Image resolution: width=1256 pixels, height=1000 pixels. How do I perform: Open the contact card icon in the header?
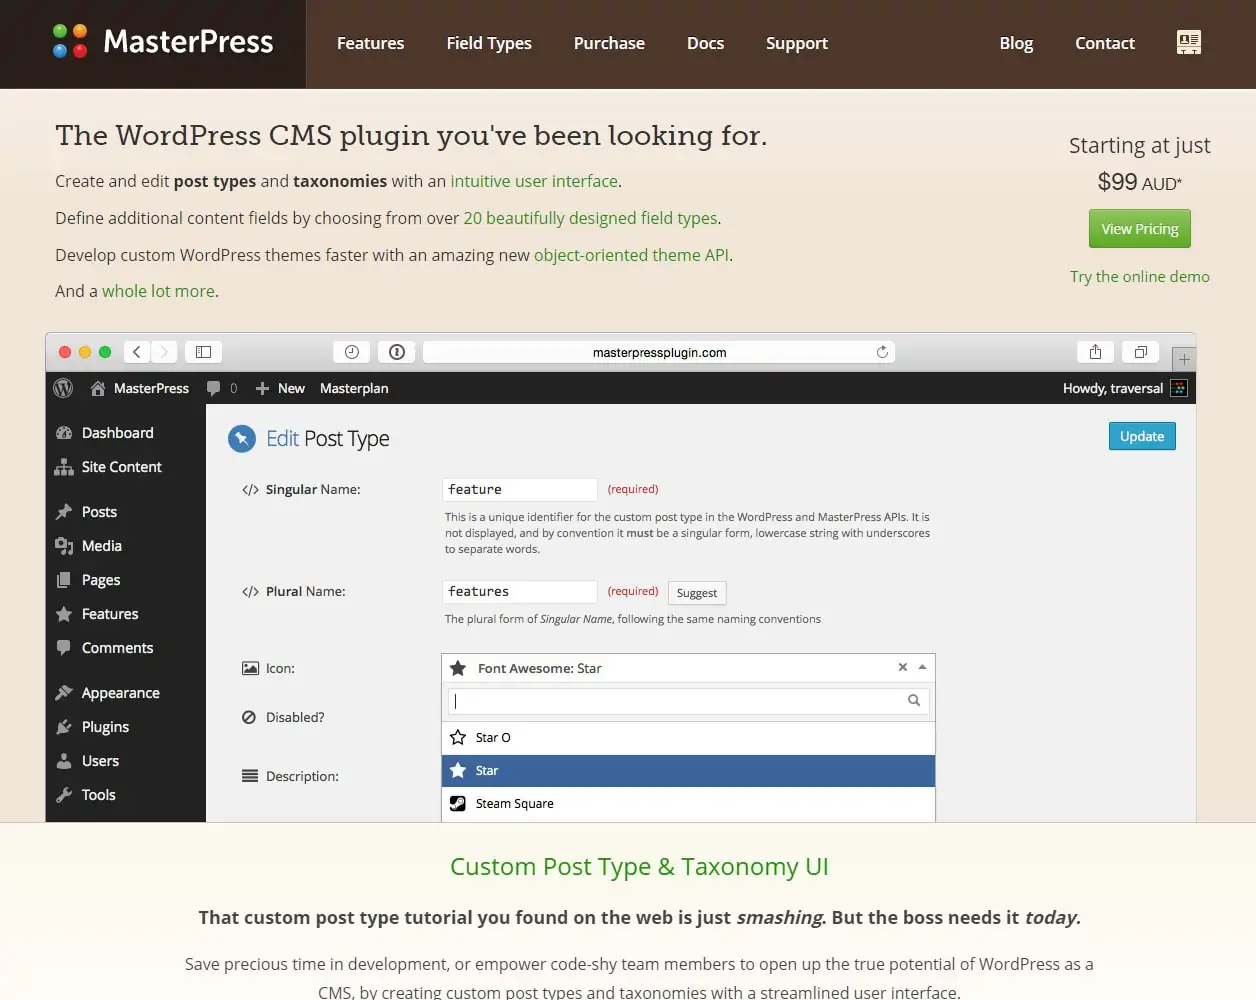[1189, 42]
